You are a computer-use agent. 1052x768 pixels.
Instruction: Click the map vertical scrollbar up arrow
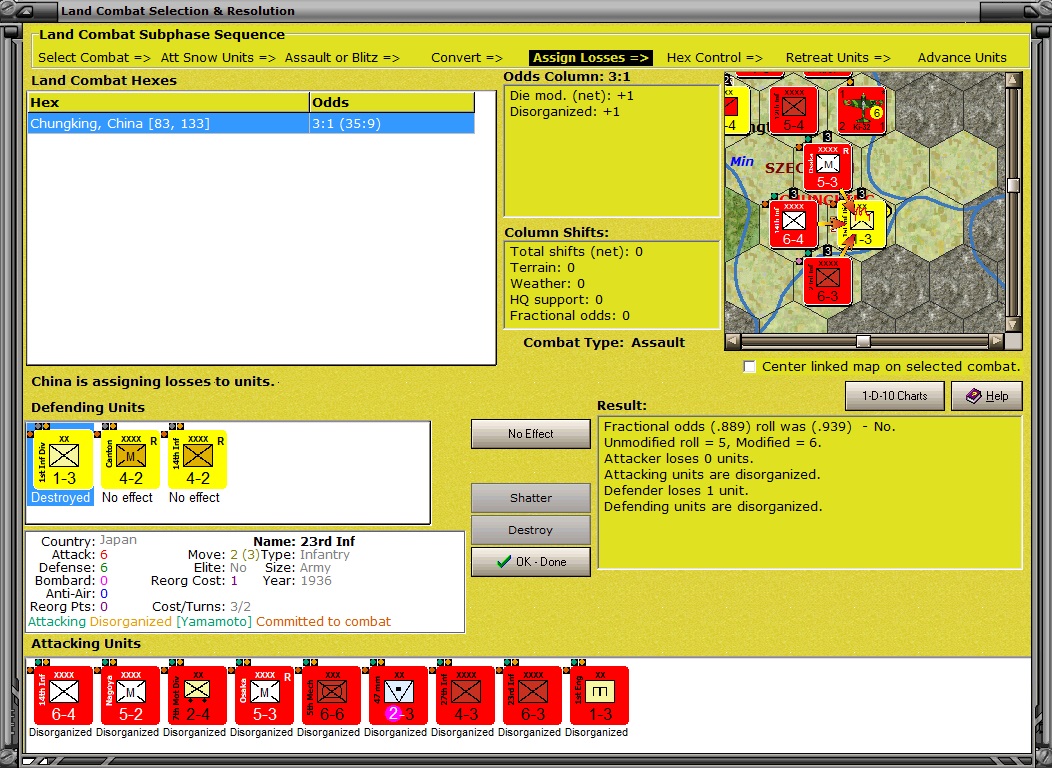pyautogui.click(x=1013, y=80)
